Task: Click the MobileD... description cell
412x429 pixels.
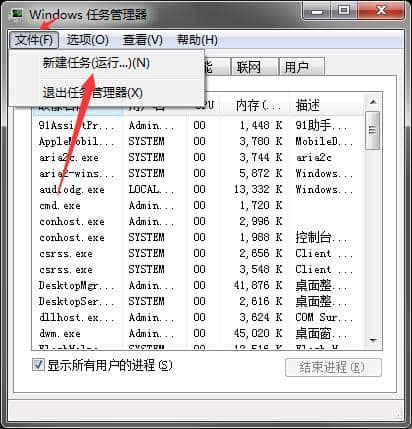Action: pos(324,141)
